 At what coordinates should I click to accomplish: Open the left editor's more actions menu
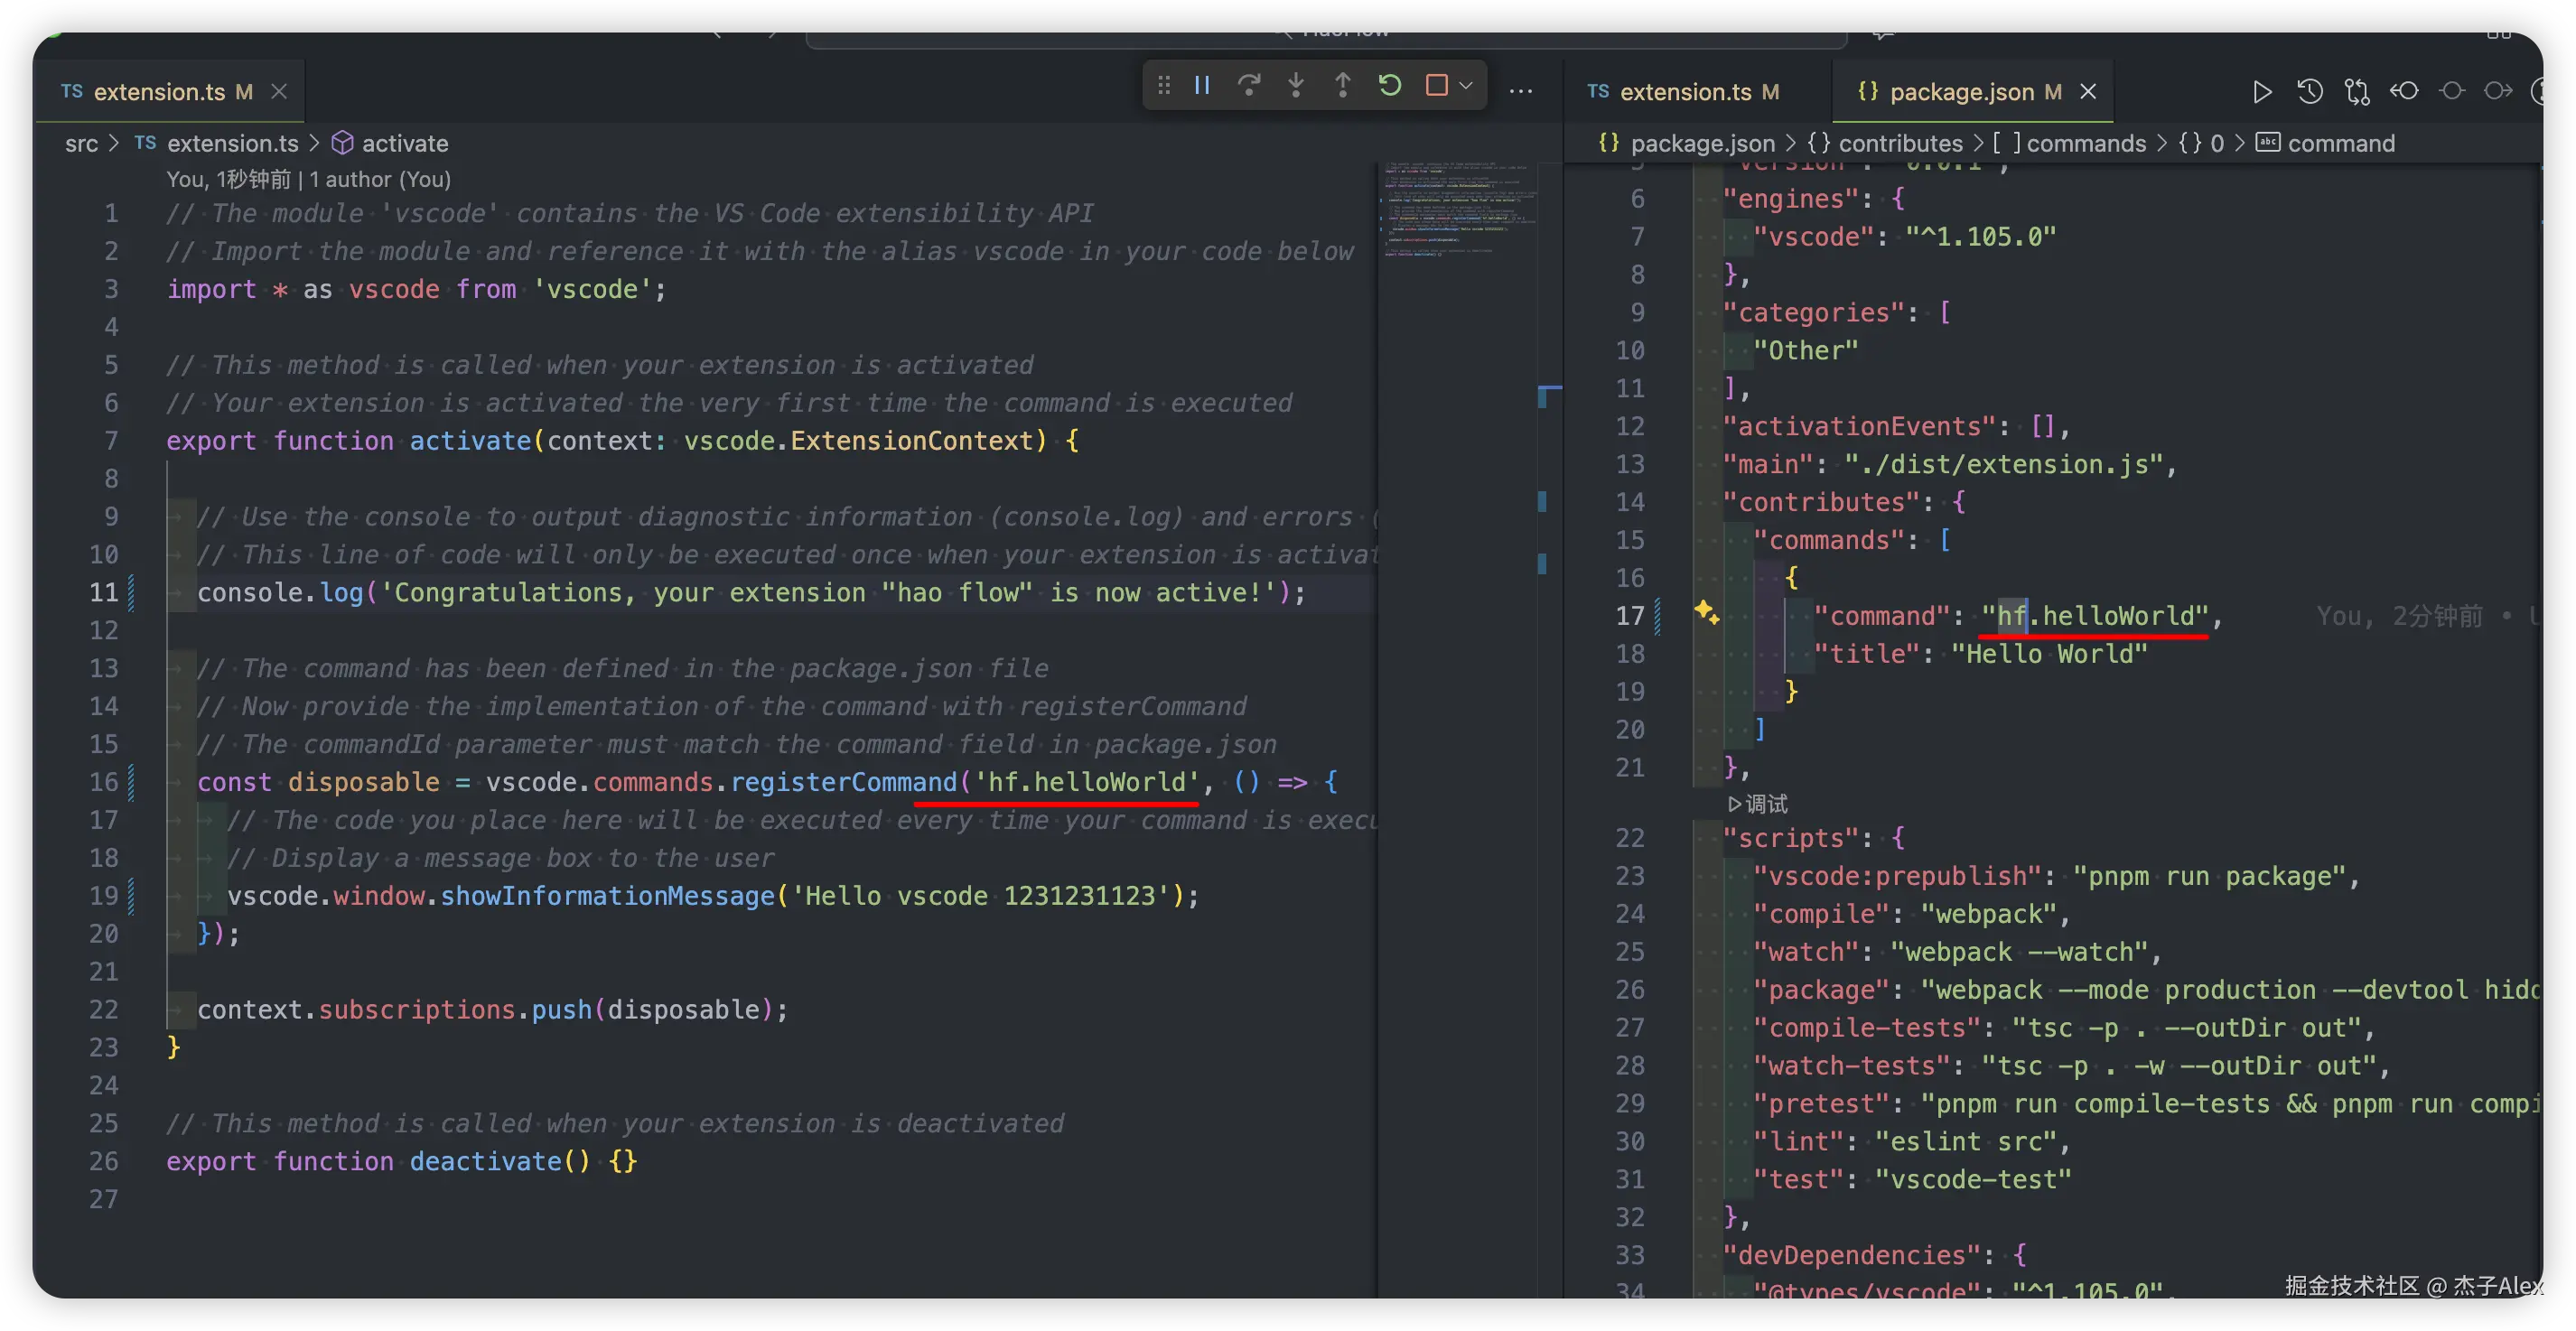(1521, 91)
